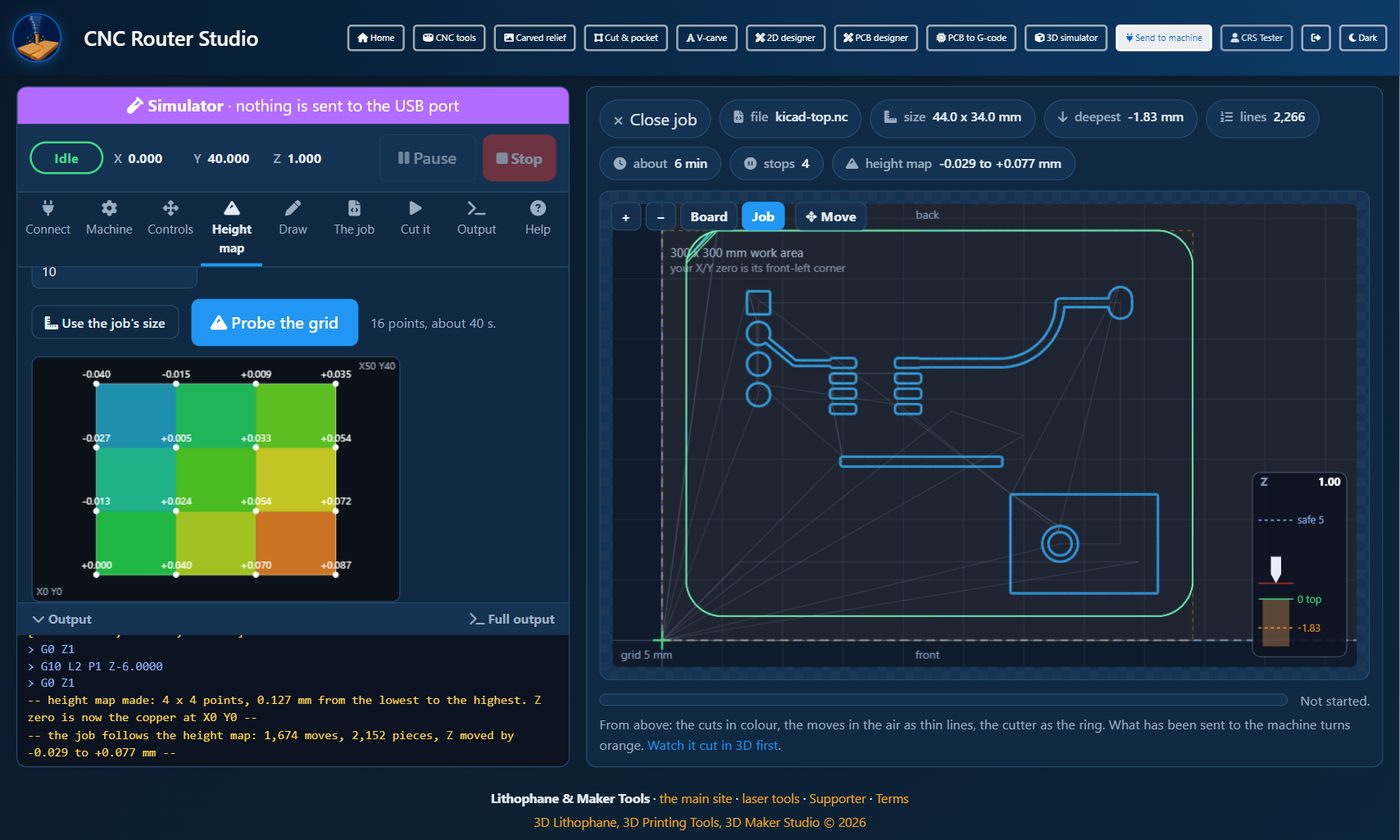Click Use the job's size button
This screenshot has width=1400, height=840.
click(105, 323)
